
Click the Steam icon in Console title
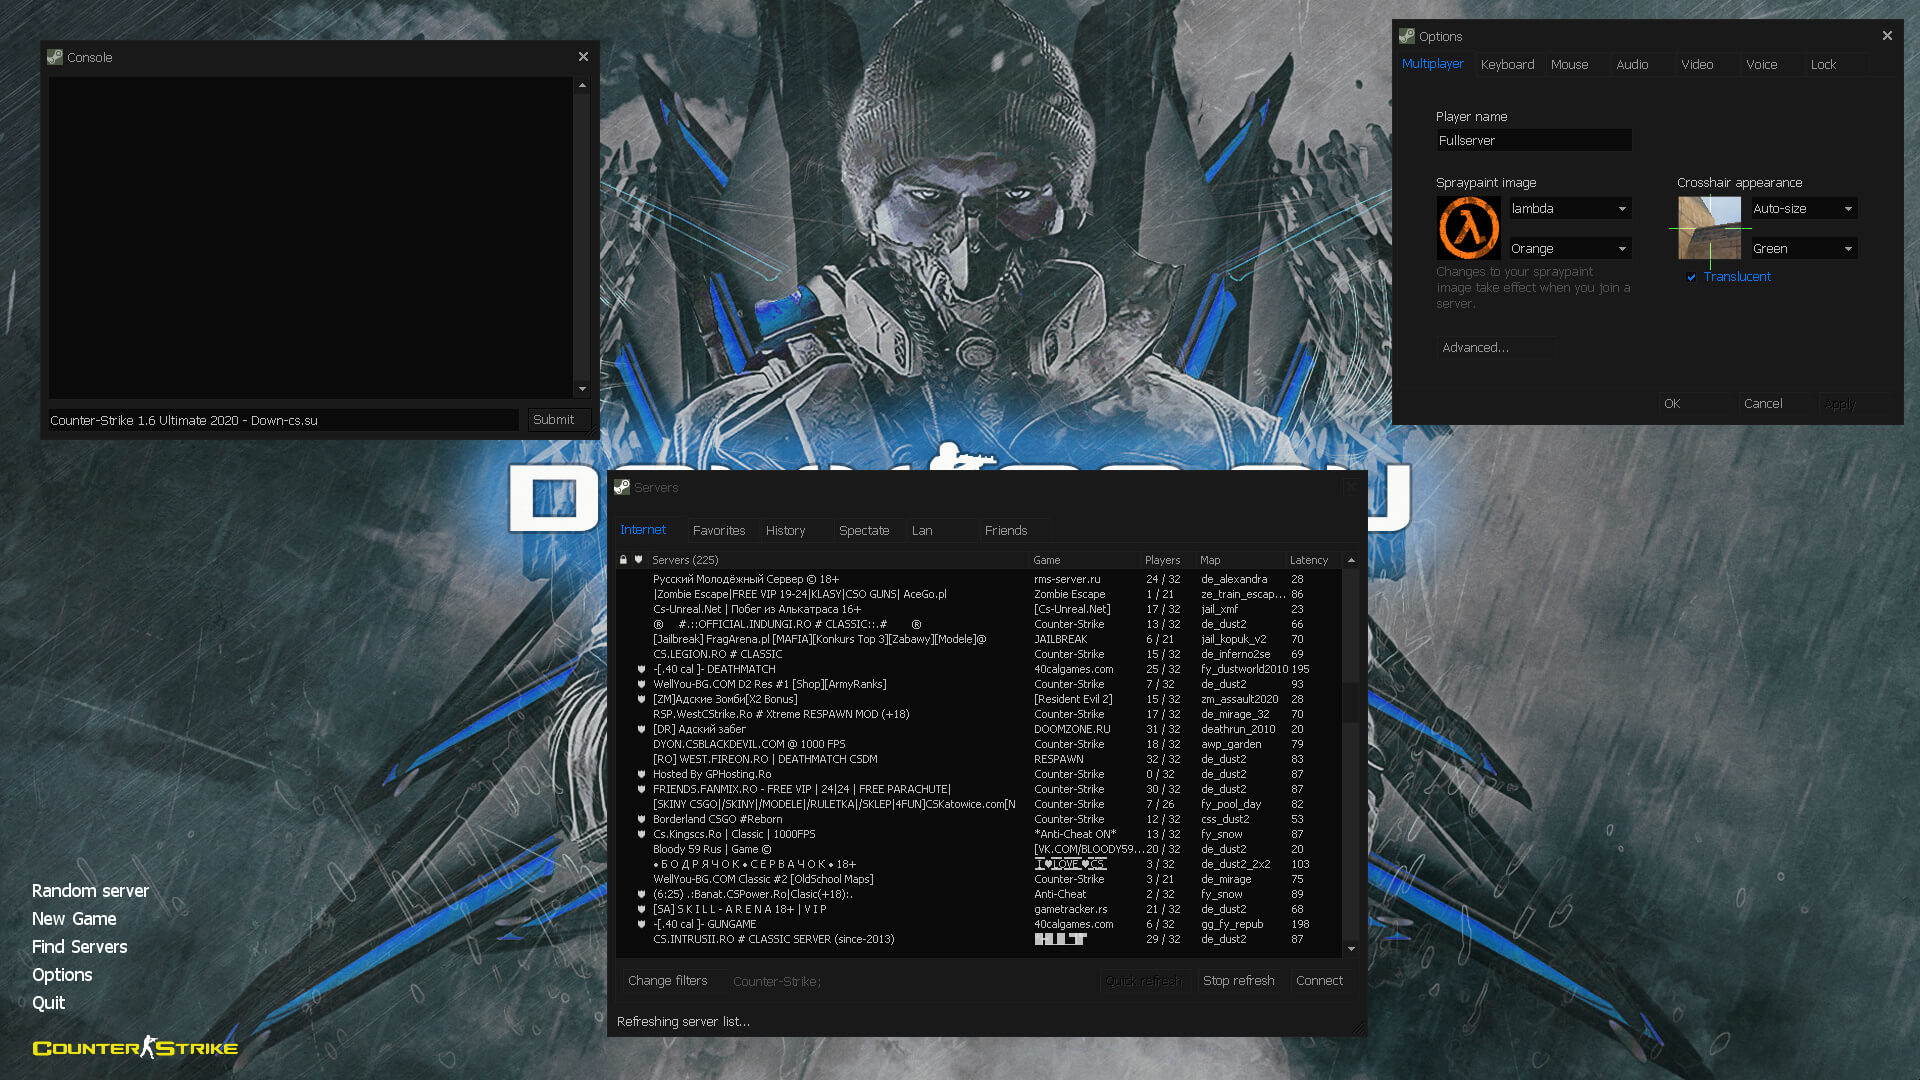55,57
